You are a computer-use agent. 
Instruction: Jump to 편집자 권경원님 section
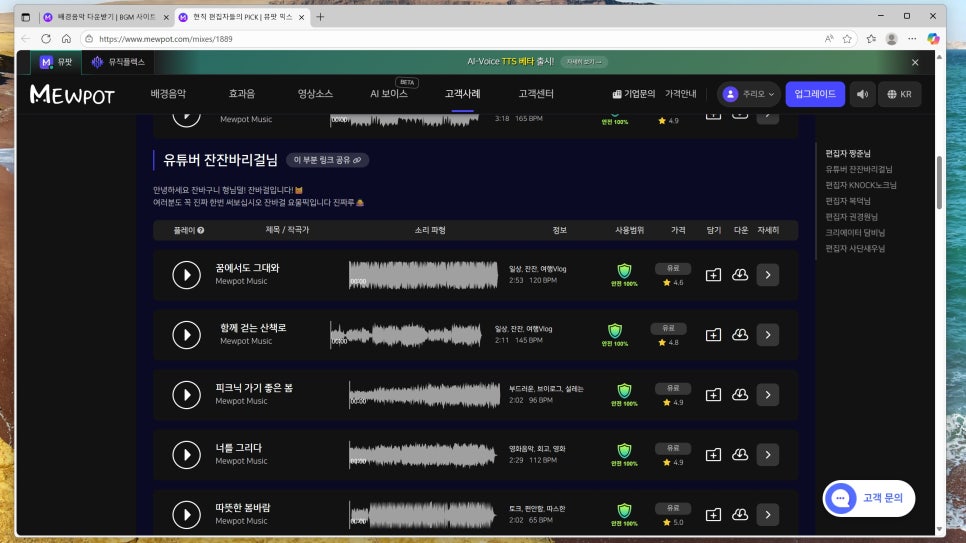(851, 217)
